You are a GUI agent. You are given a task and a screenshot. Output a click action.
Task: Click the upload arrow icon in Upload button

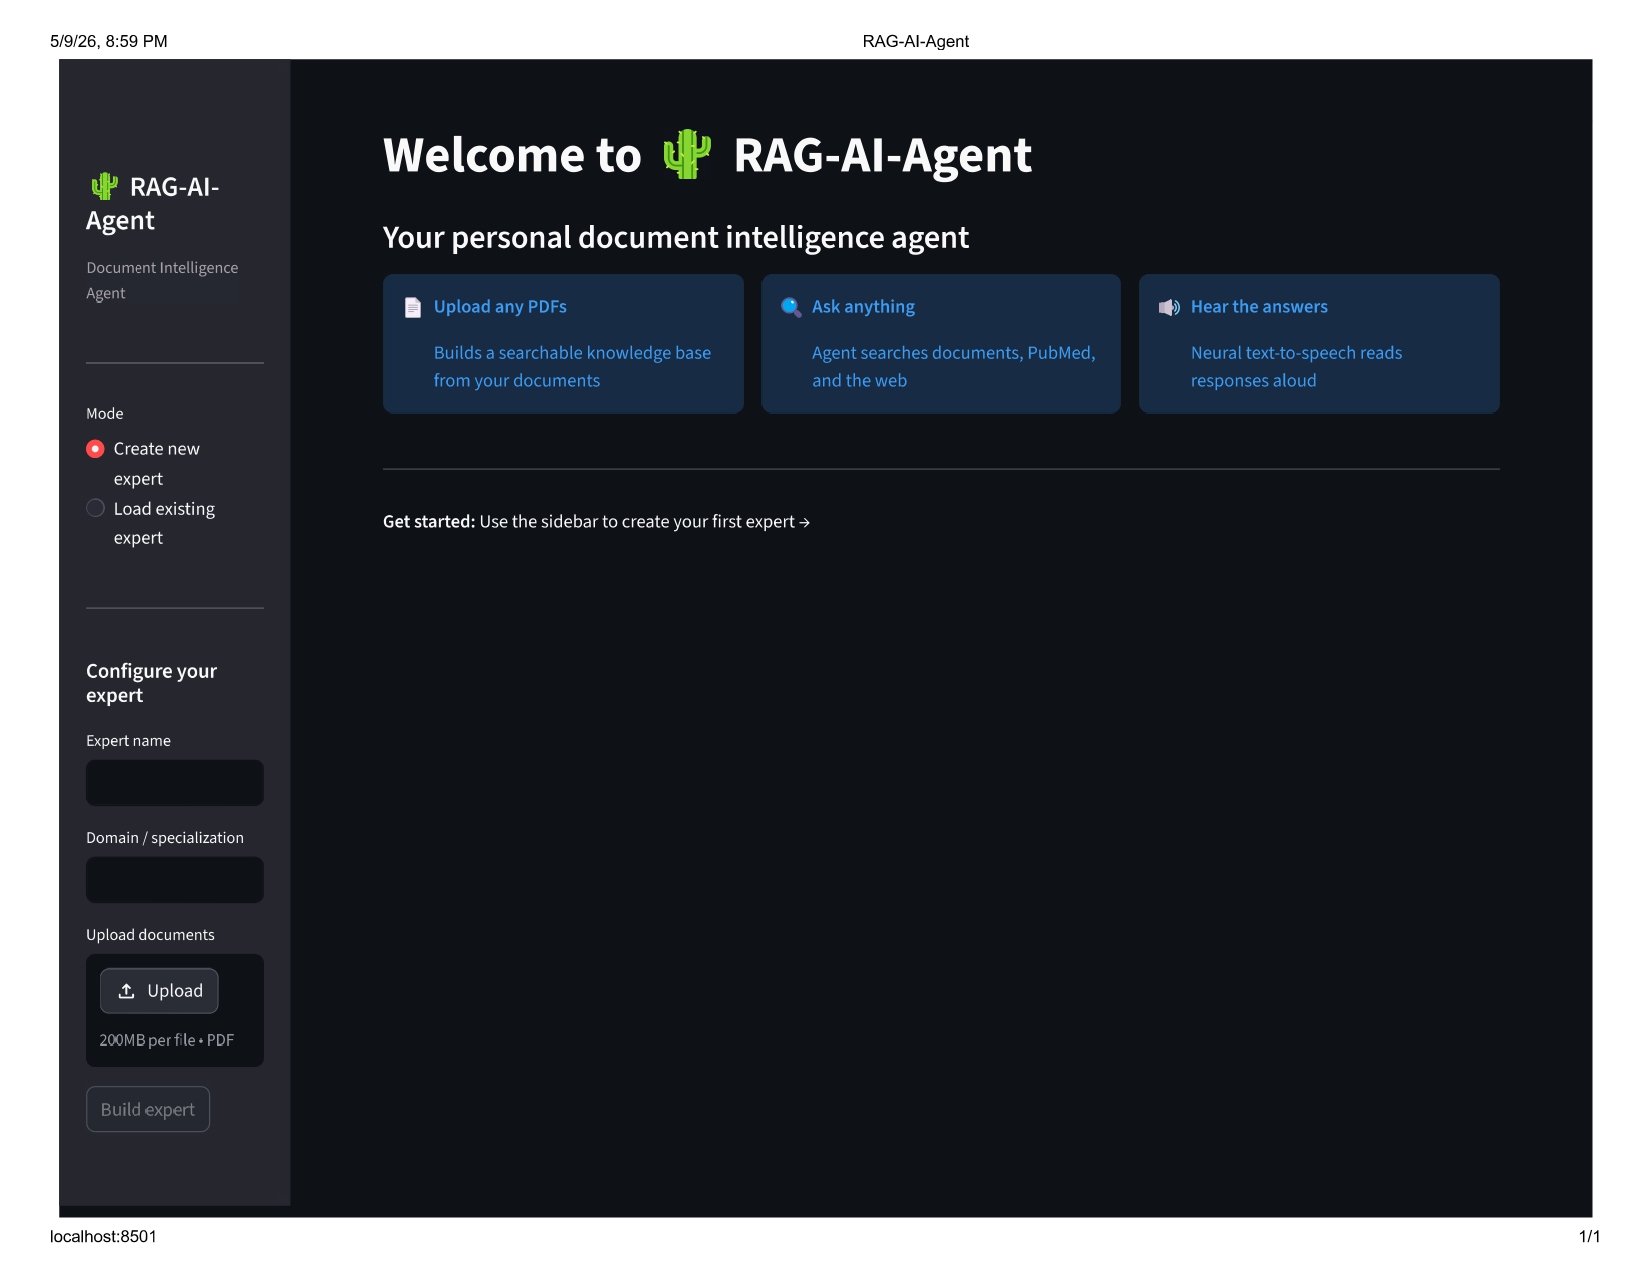coord(126,991)
